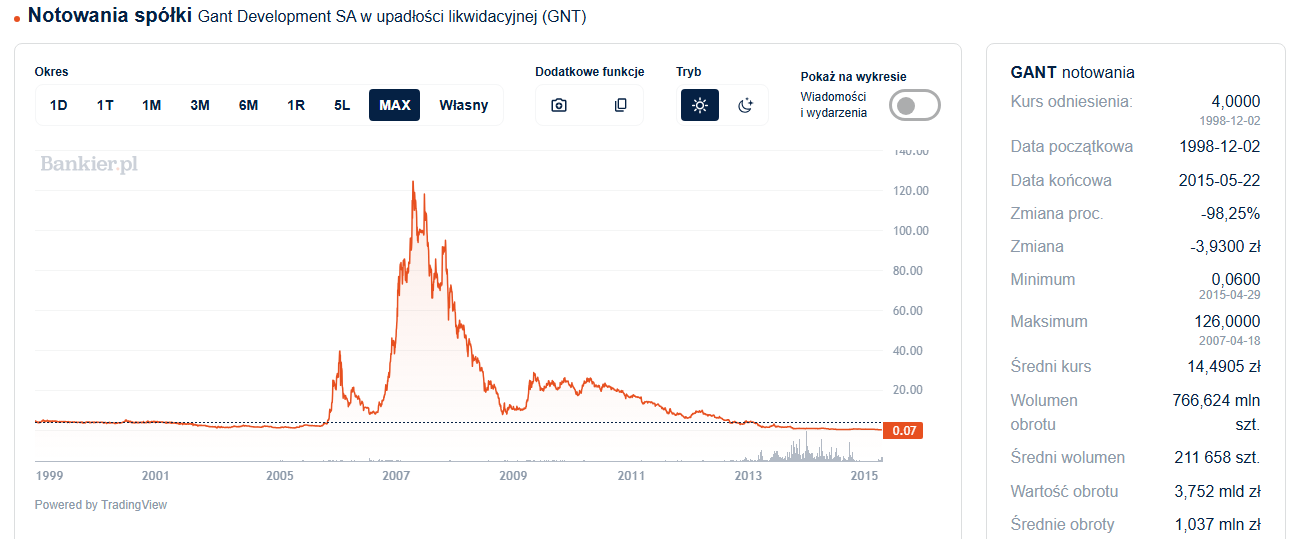
Task: Click the 2009 label on time axis
Action: (x=513, y=475)
